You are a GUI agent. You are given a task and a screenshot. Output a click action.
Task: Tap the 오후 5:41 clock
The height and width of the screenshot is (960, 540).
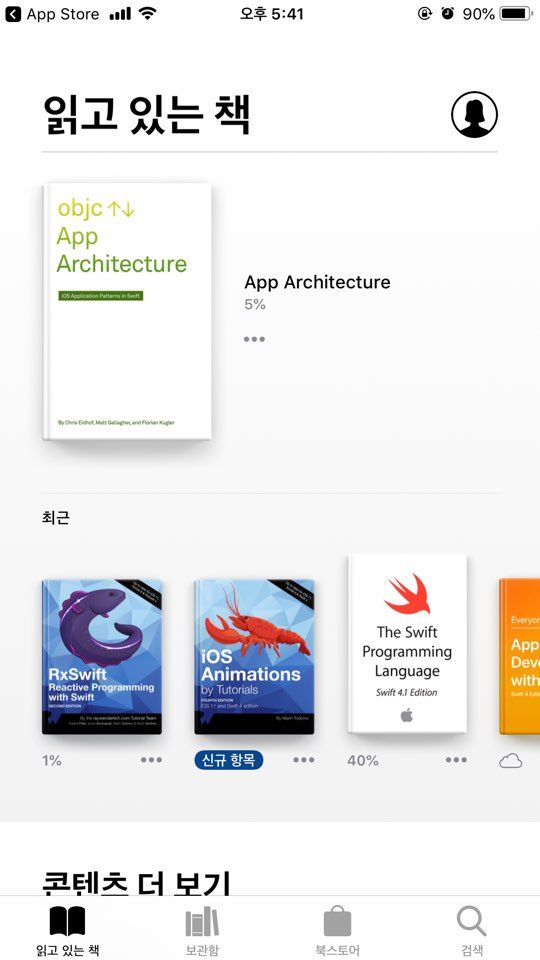(x=271, y=13)
